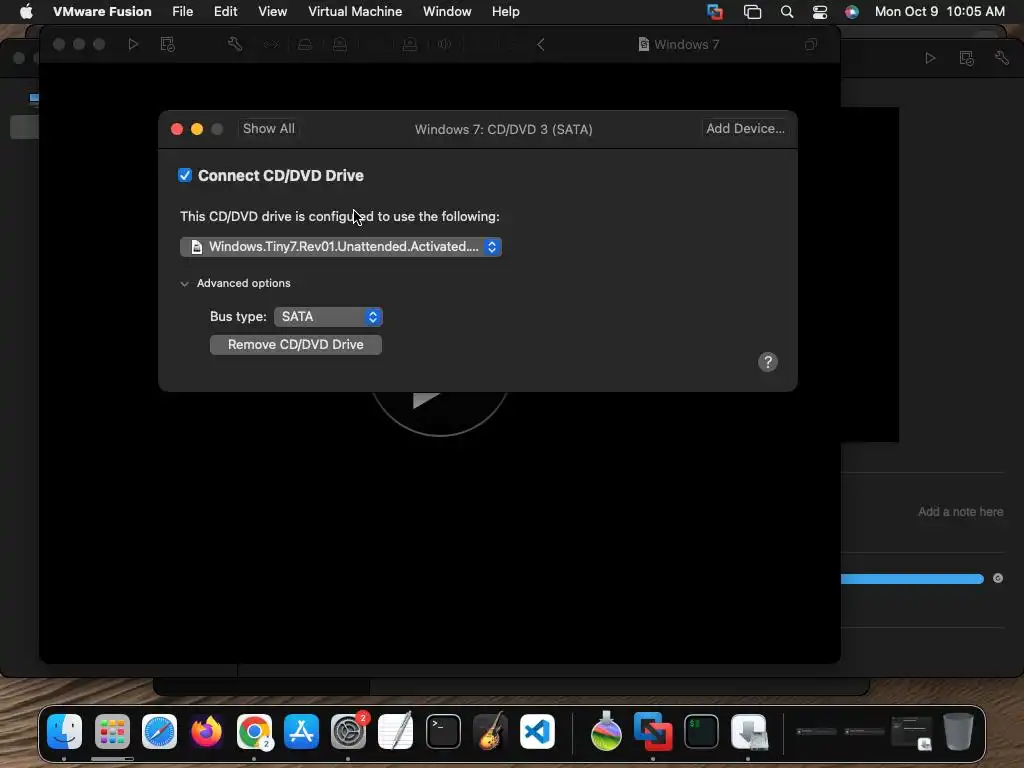The image size is (1024, 768).
Task: Click Remove CD/DVD Drive button
Action: click(x=296, y=345)
